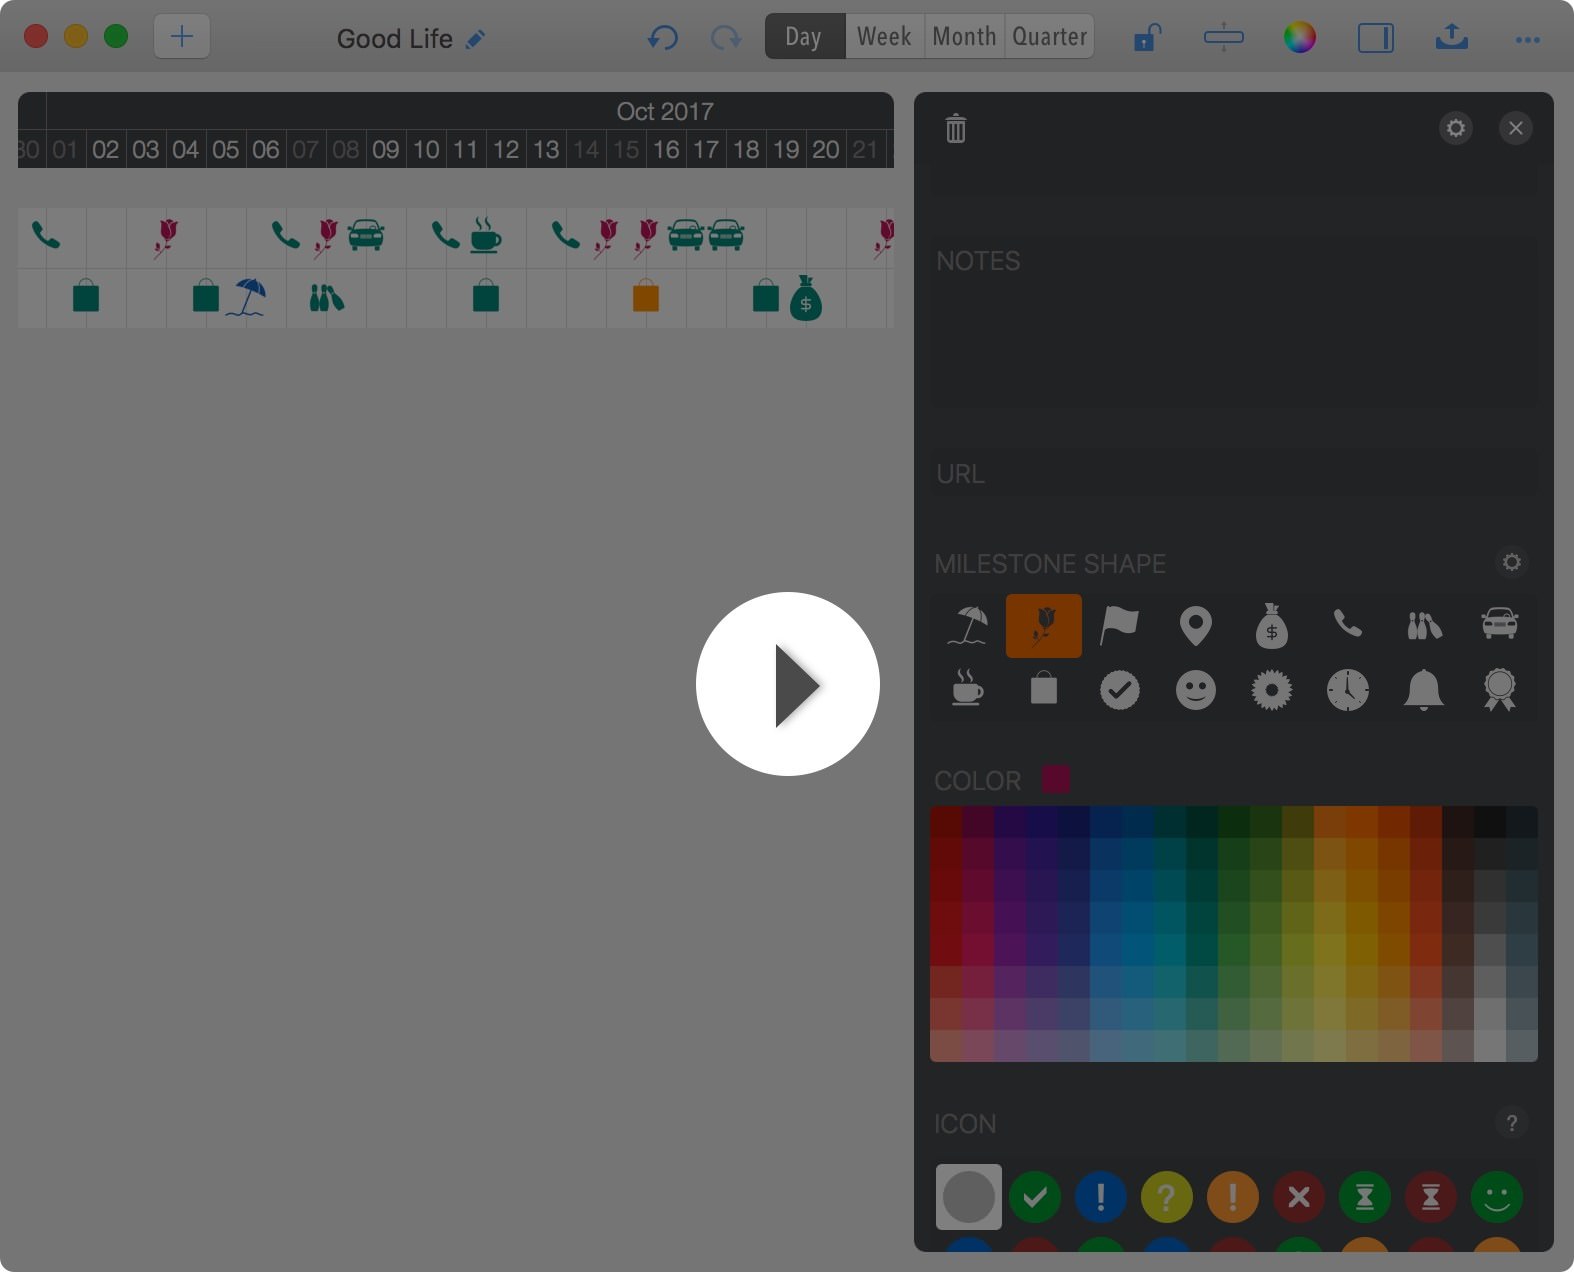Viewport: 1574px width, 1272px height.
Task: Click in the NOTES text field
Action: coord(1233,330)
